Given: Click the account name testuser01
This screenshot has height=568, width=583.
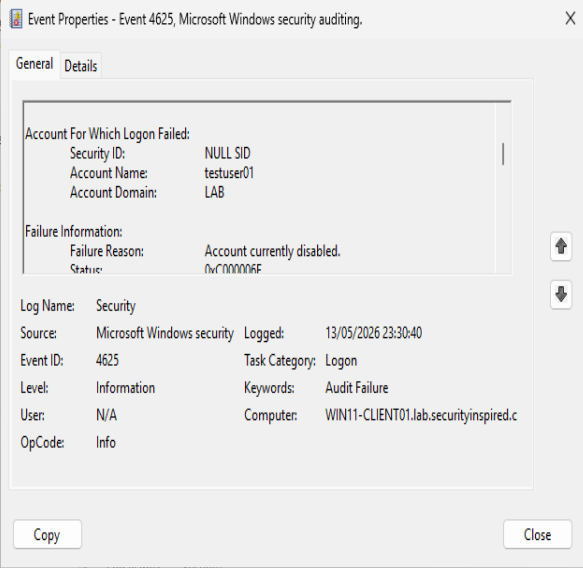Looking at the screenshot, I should point(229,173).
